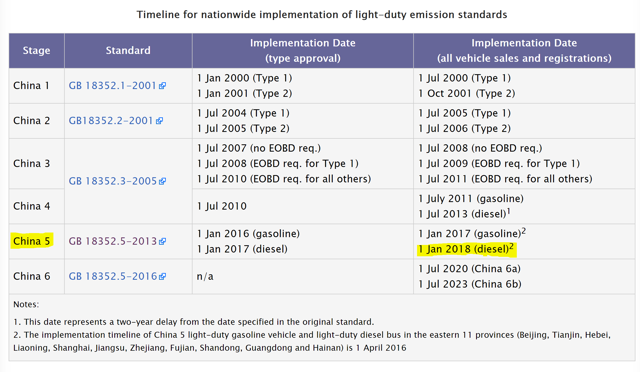The width and height of the screenshot is (640, 372).
Task: Open the GB18352.2-2001 standard link
Action: click(x=110, y=121)
